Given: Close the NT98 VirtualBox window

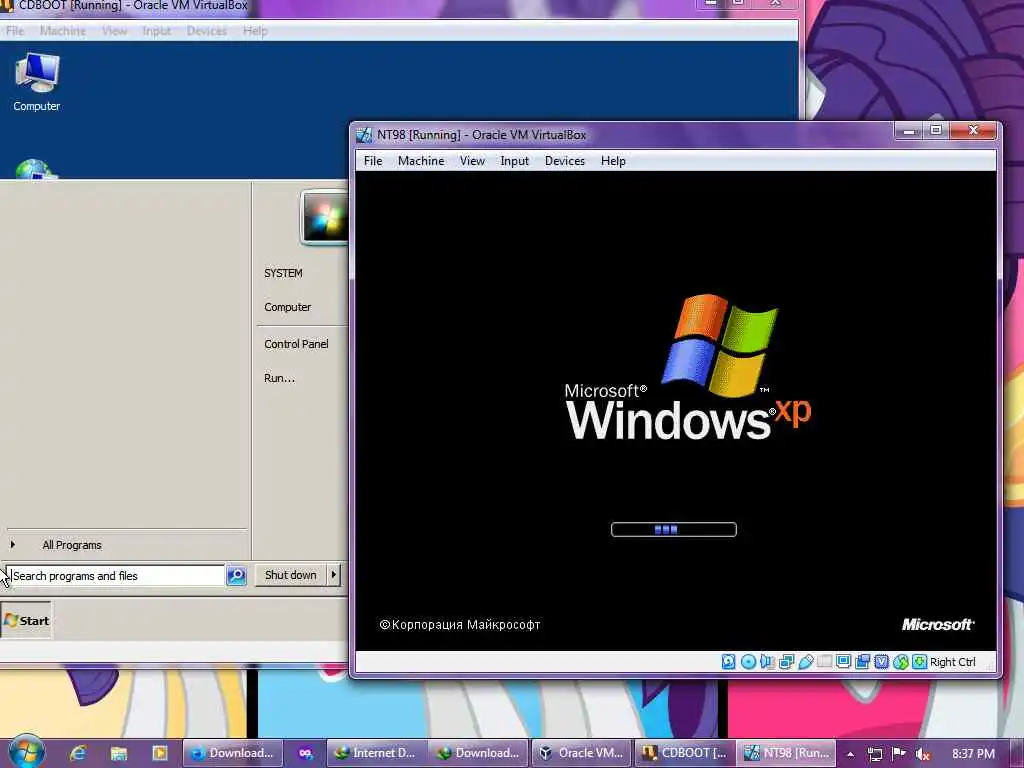Looking at the screenshot, I should 973,130.
